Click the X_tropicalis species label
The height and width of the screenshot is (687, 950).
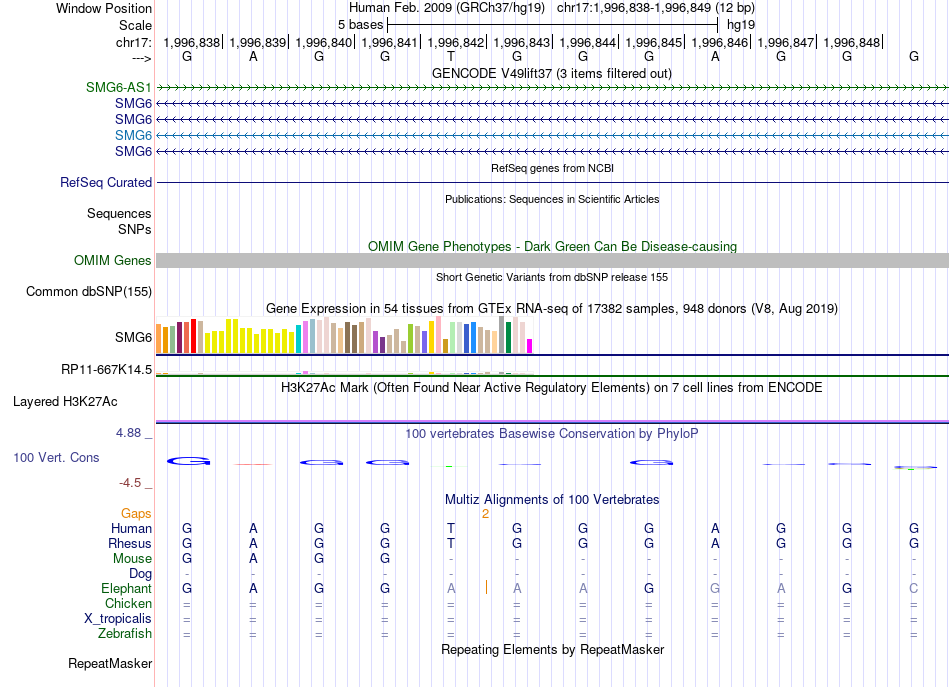[x=118, y=619]
